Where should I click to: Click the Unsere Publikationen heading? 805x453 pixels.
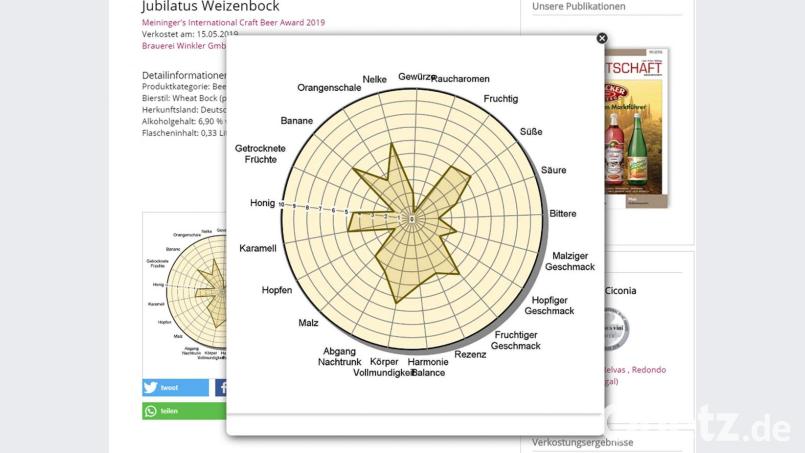(x=579, y=6)
